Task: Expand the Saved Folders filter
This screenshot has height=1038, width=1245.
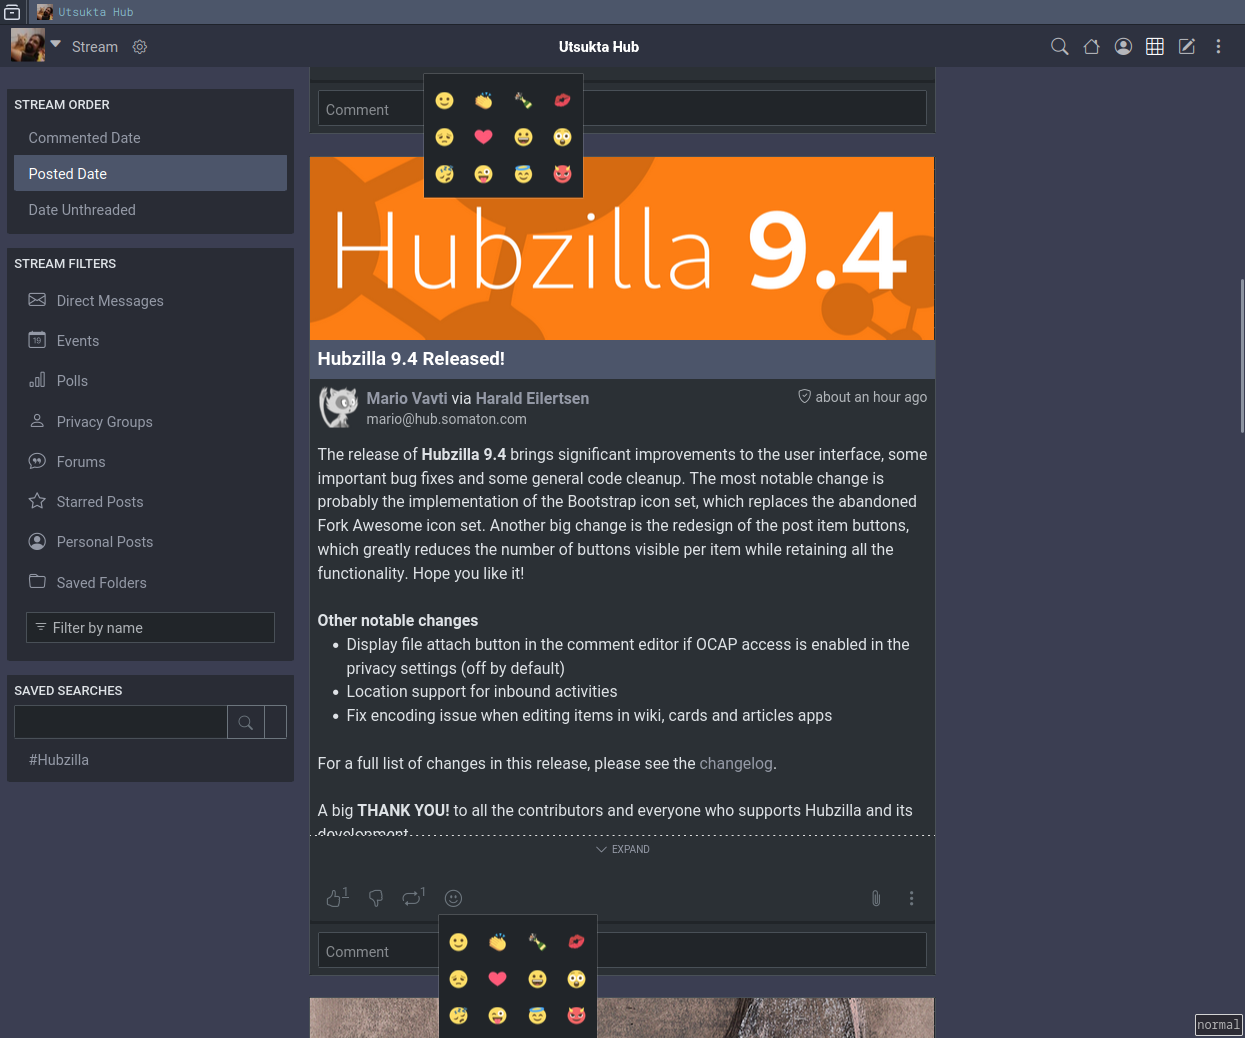Action: coord(150,583)
